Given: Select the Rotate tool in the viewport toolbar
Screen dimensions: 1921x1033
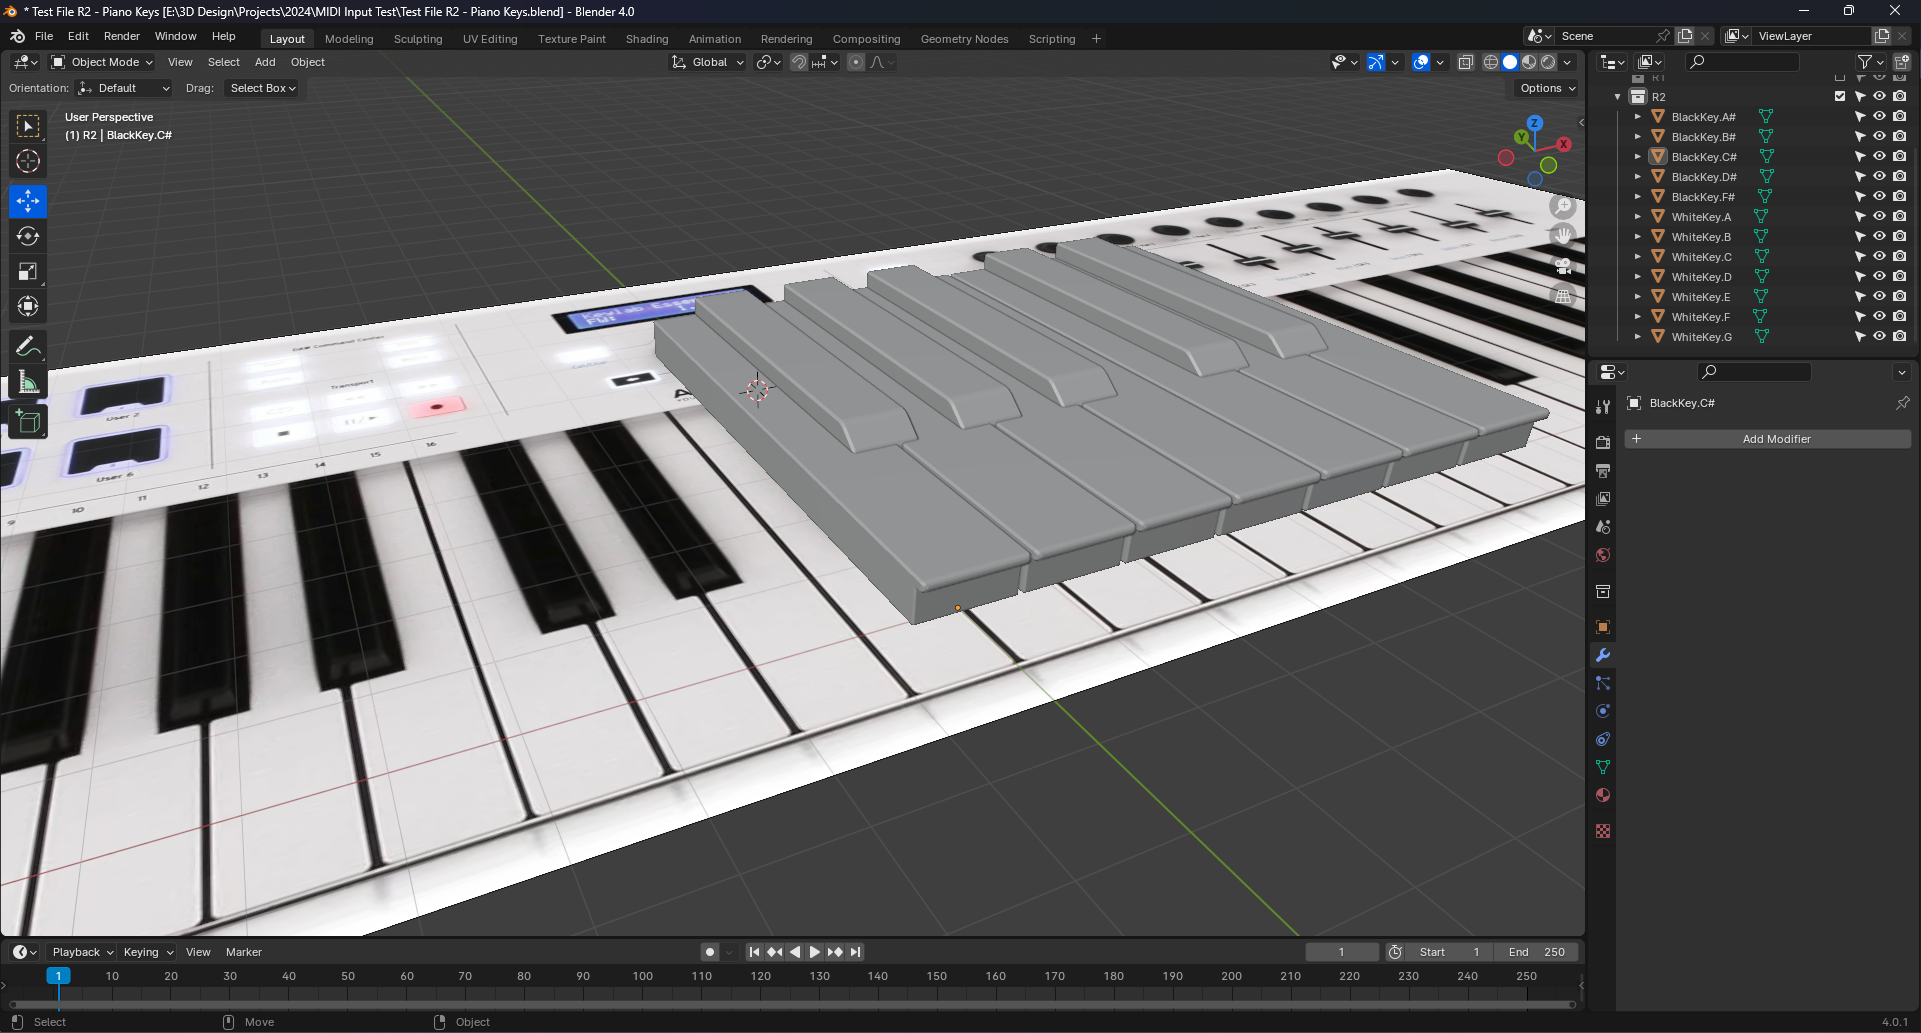Looking at the screenshot, I should pos(27,236).
